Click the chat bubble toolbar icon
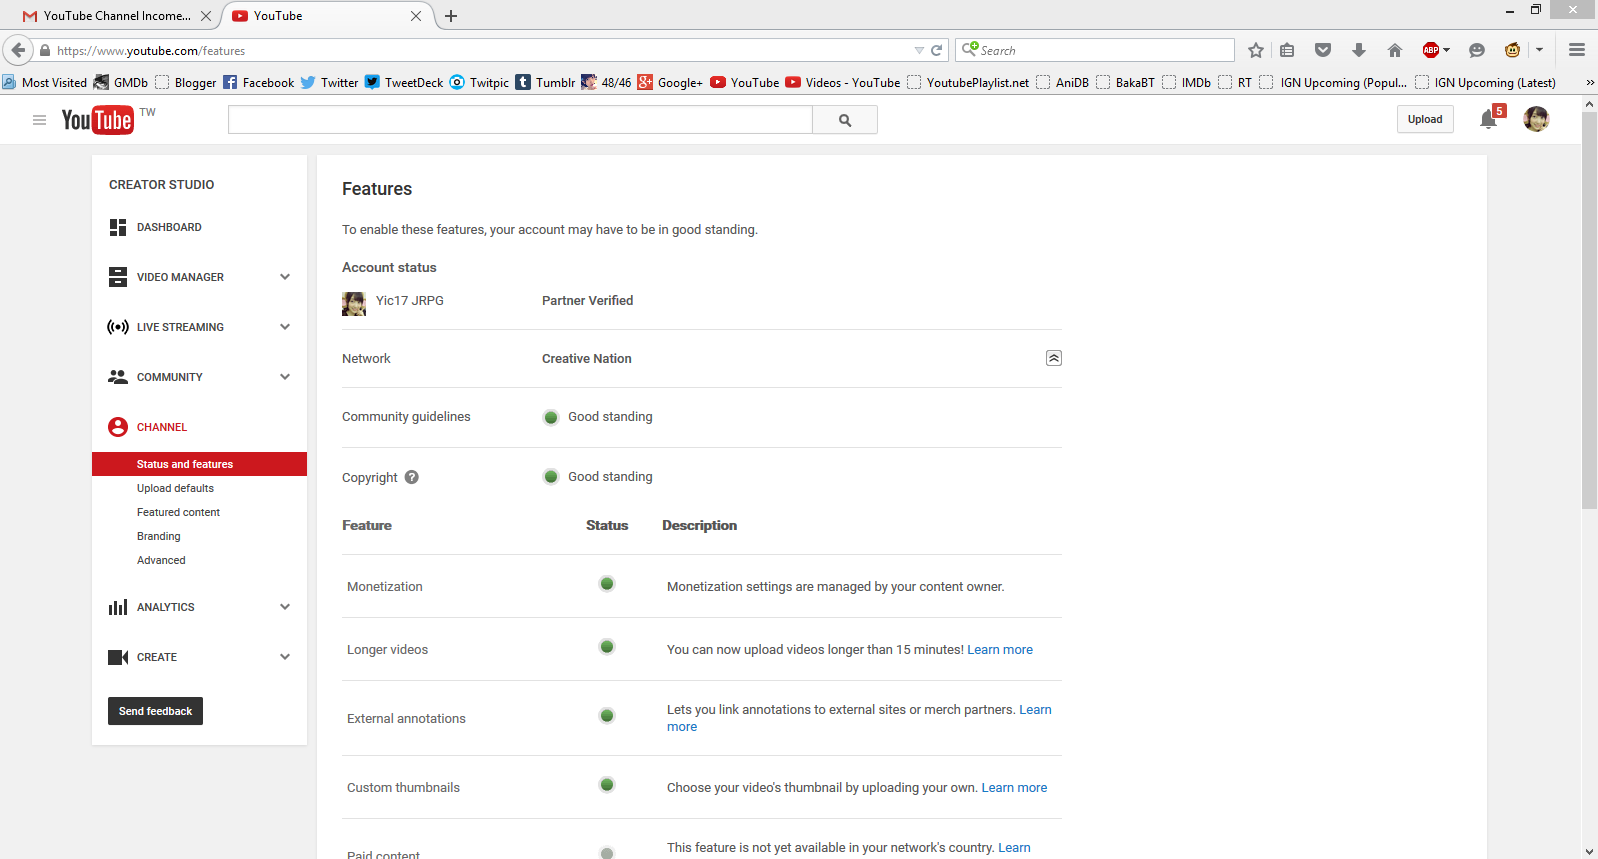The width and height of the screenshot is (1598, 859). coord(1477,50)
